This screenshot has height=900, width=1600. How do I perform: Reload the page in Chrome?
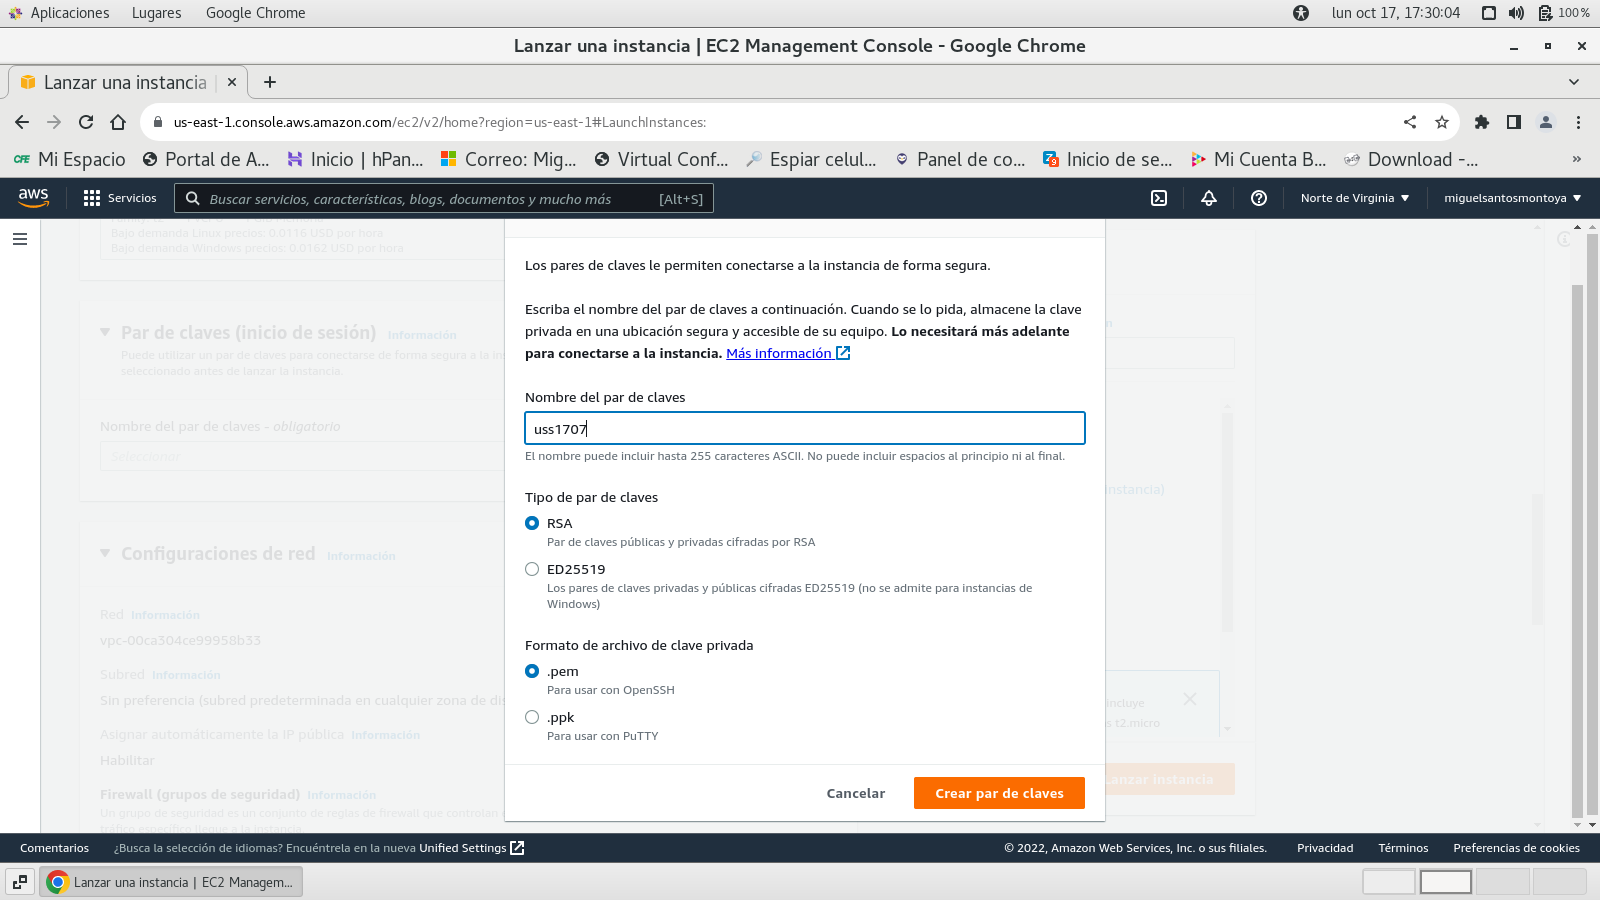coord(86,122)
